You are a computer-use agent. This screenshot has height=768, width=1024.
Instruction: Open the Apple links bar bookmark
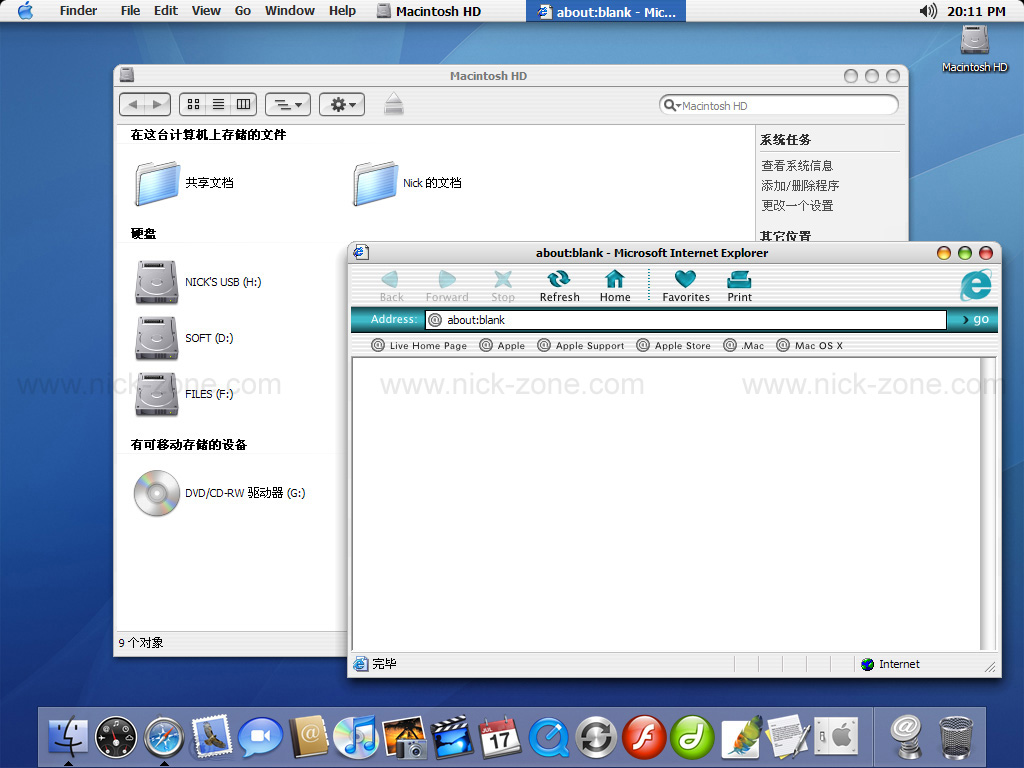(x=502, y=345)
